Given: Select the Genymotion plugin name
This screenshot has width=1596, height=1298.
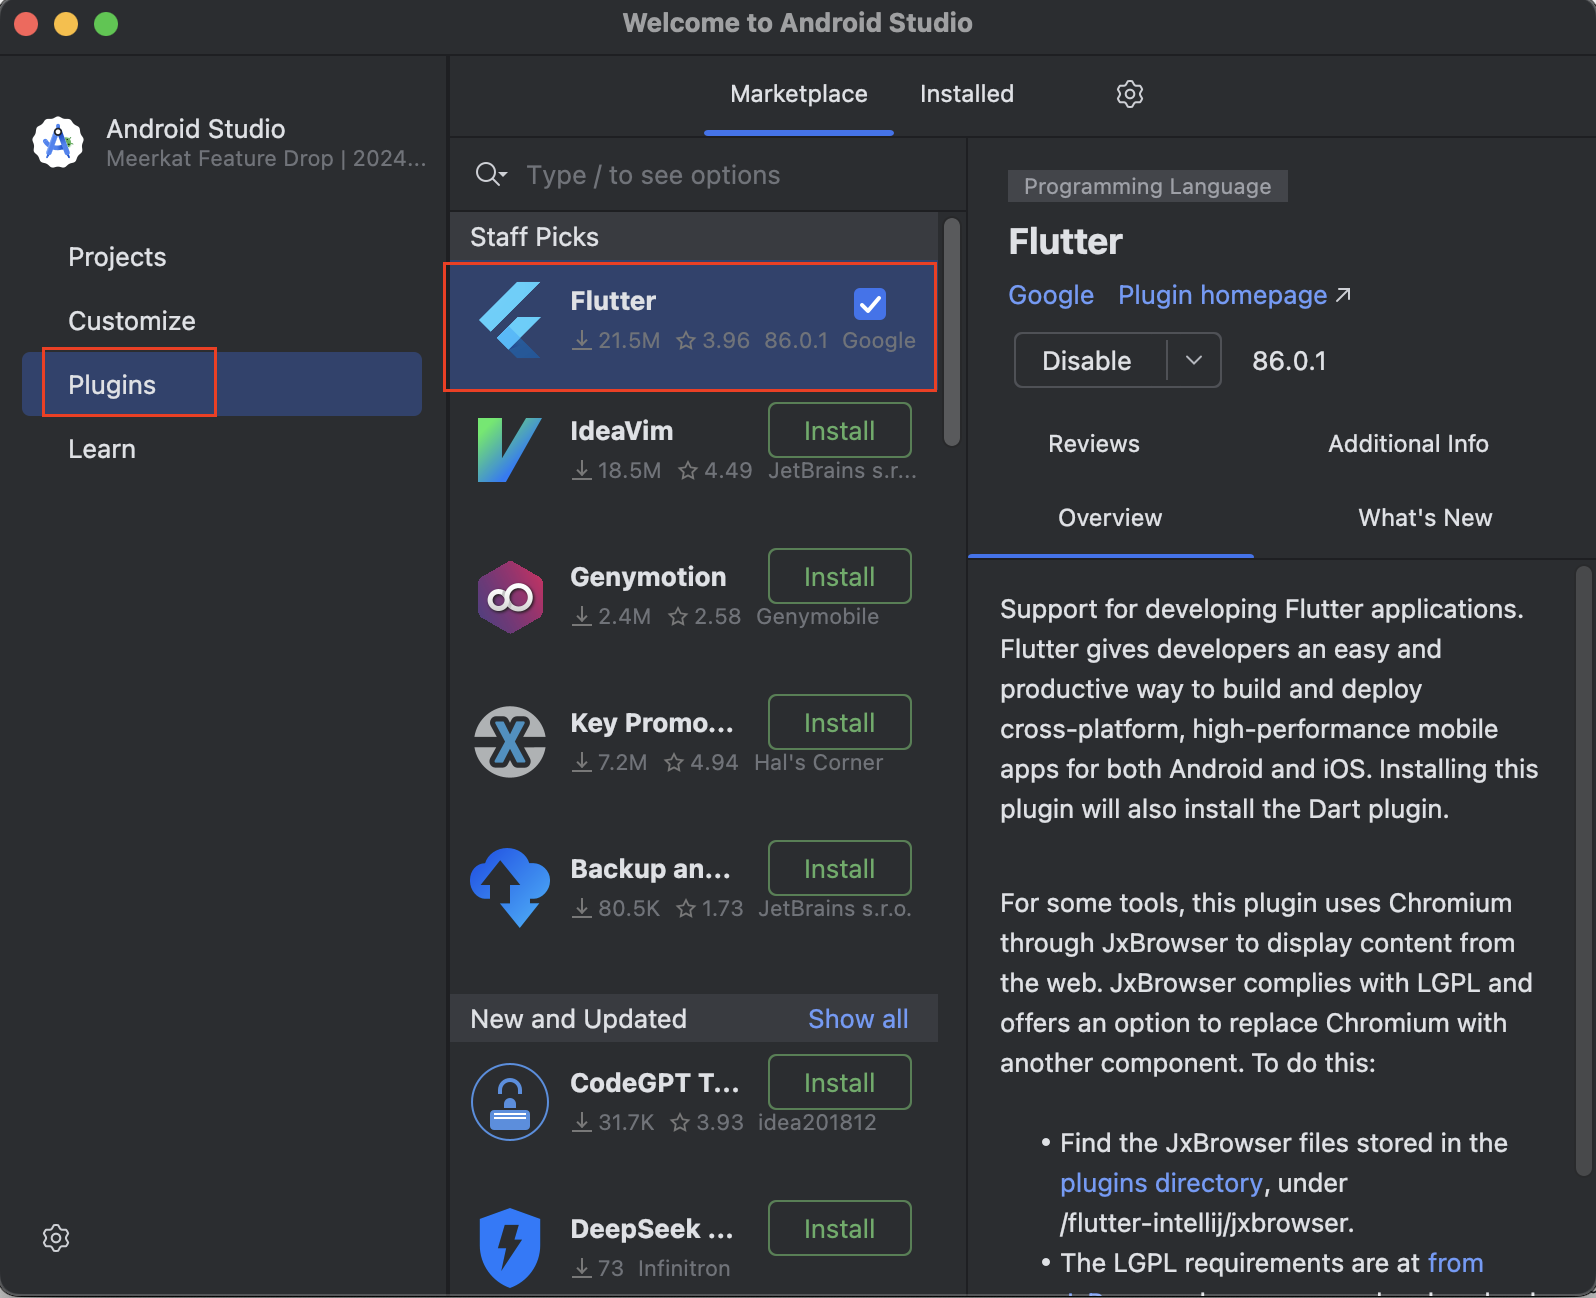Looking at the screenshot, I should 648,577.
